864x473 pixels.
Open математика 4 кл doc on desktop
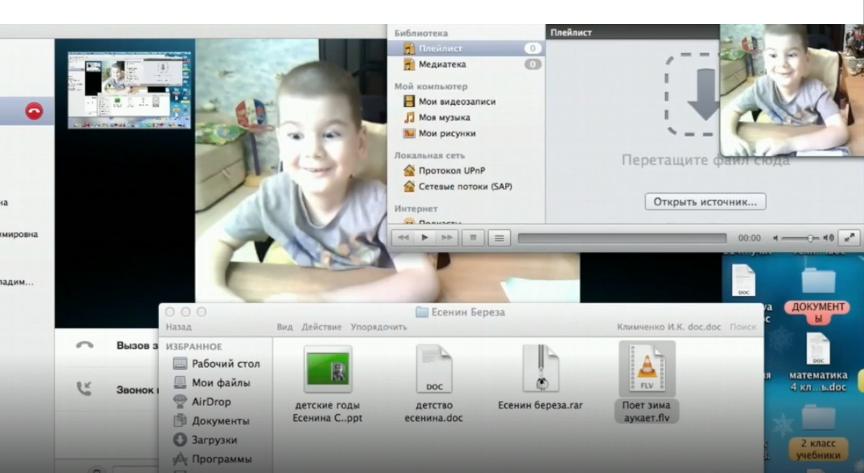pos(818,363)
